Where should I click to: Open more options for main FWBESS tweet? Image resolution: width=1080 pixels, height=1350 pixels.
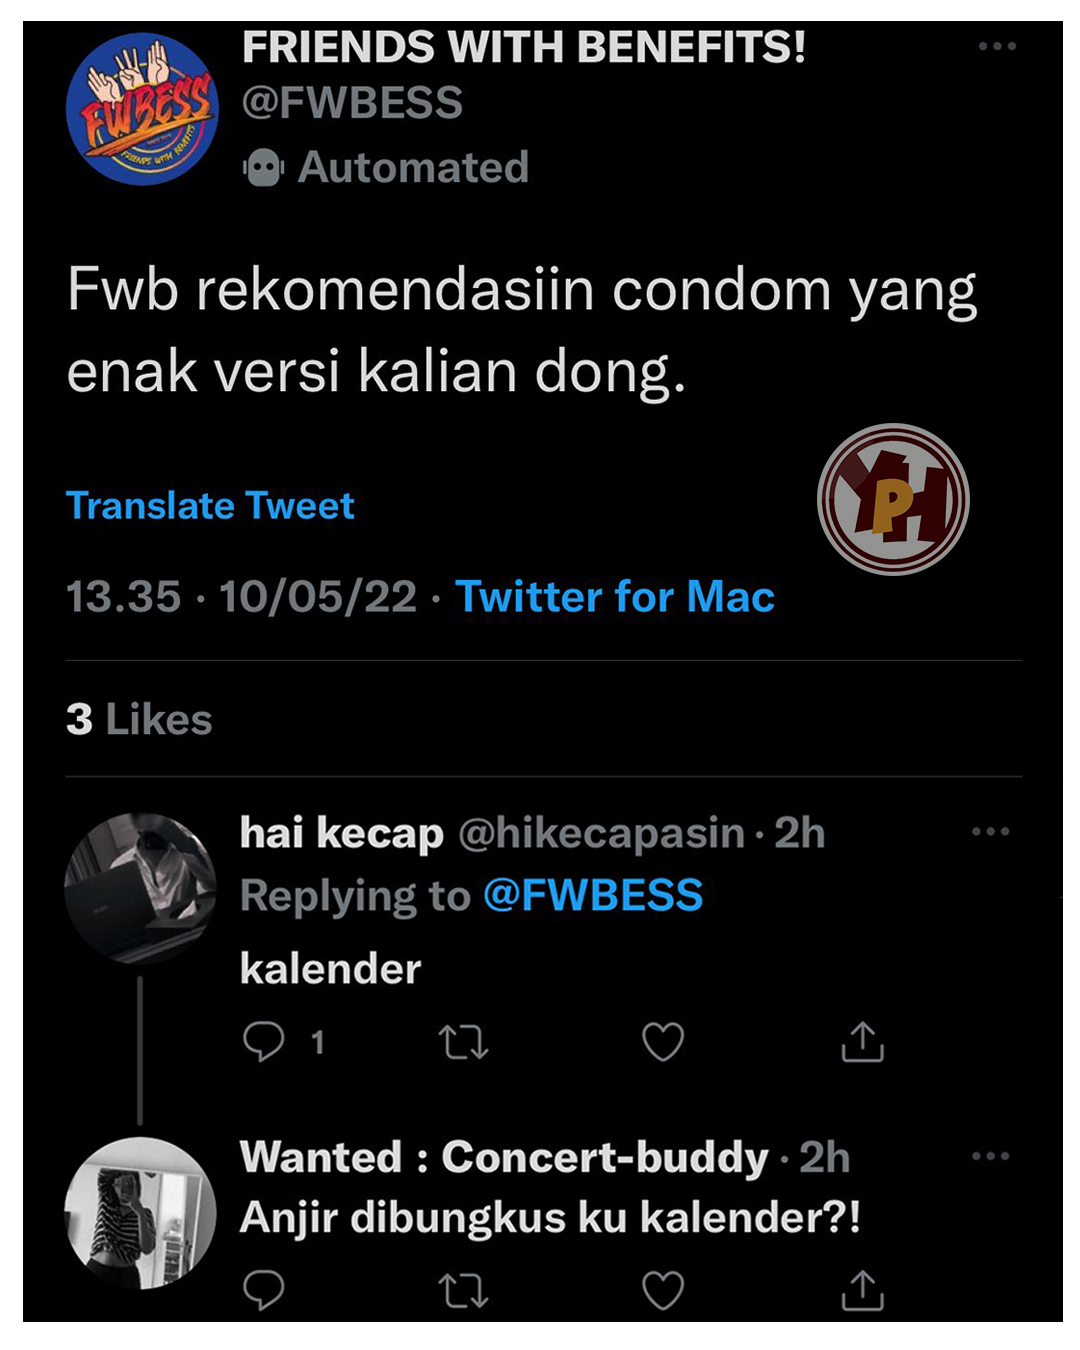997,47
